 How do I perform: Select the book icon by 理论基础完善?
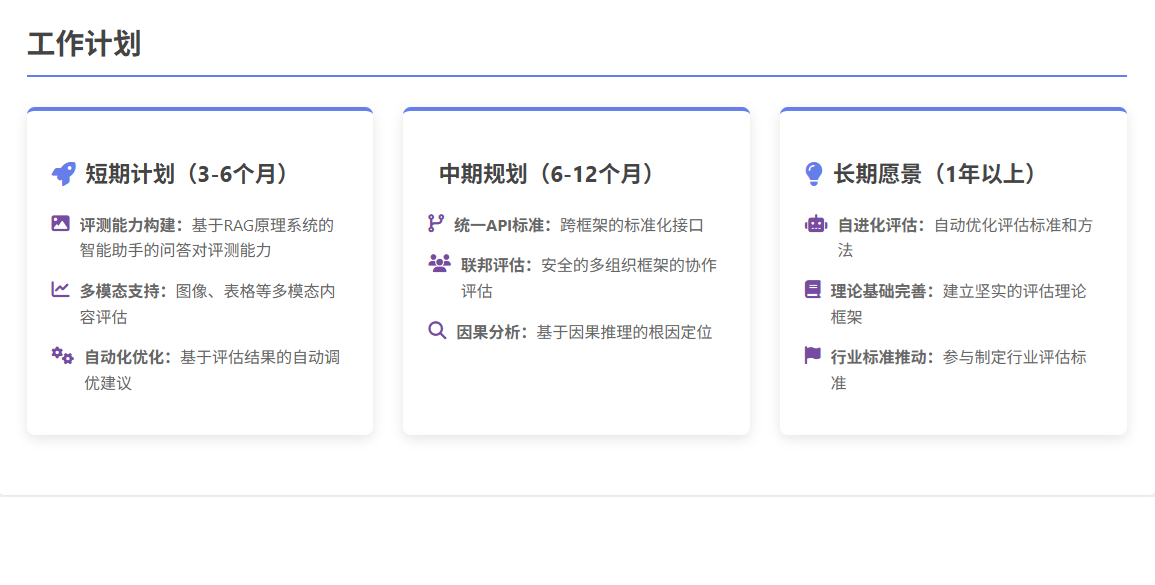click(x=812, y=290)
